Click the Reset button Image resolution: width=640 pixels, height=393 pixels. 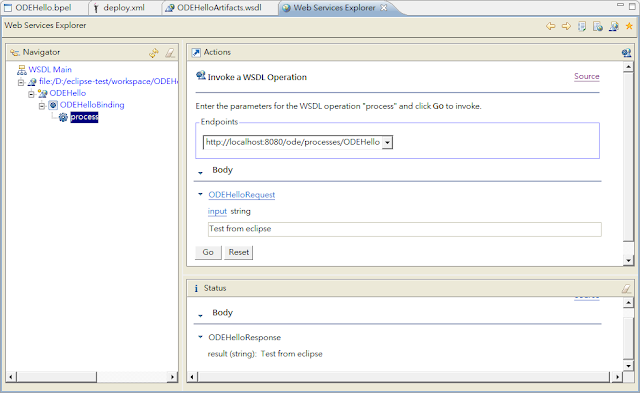pyautogui.click(x=239, y=253)
